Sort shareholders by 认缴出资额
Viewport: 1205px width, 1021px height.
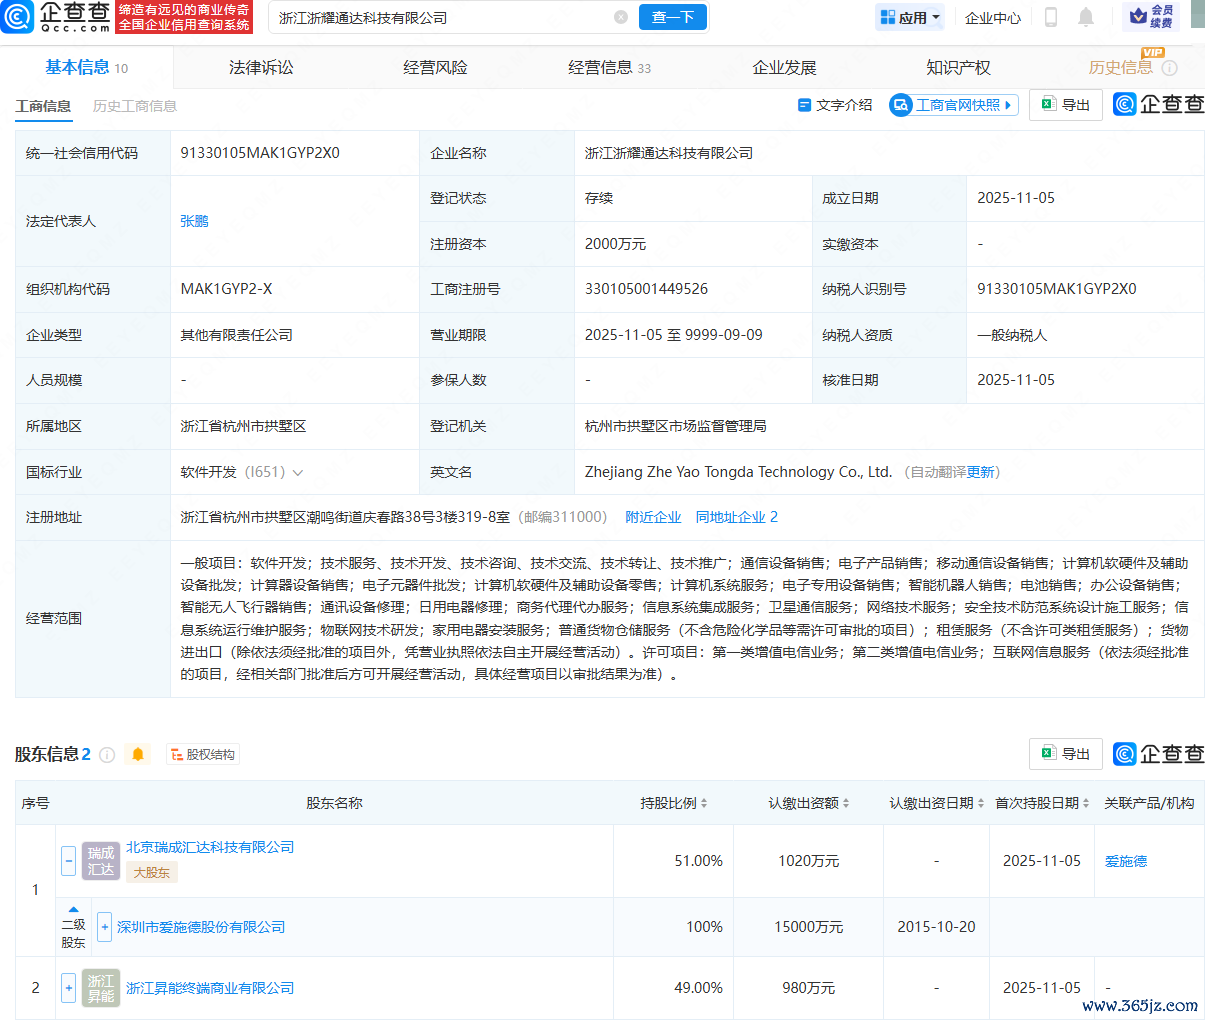tap(846, 803)
